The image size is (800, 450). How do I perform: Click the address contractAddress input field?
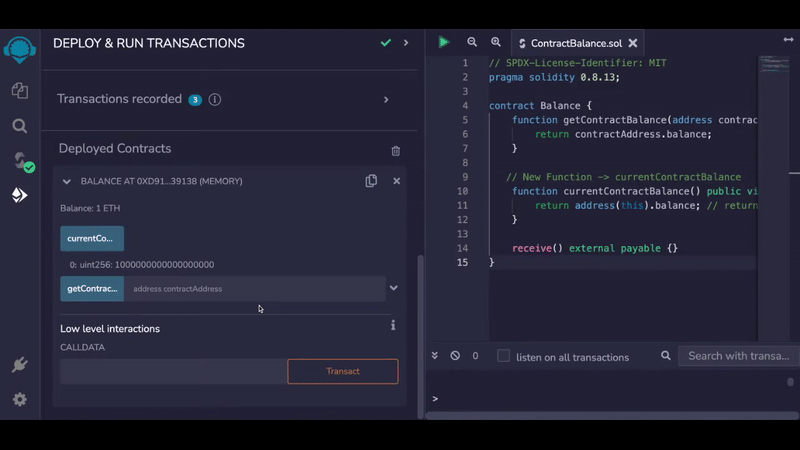click(254, 289)
